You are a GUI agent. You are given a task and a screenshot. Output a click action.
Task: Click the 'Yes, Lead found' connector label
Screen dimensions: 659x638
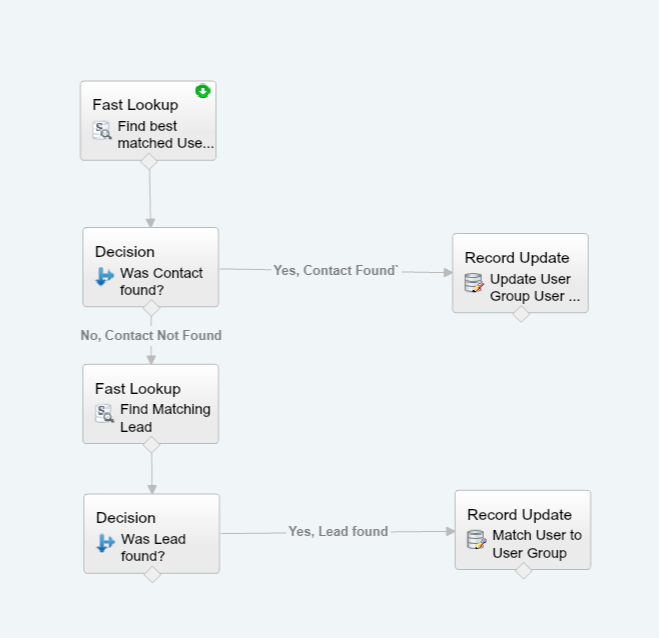coord(338,531)
